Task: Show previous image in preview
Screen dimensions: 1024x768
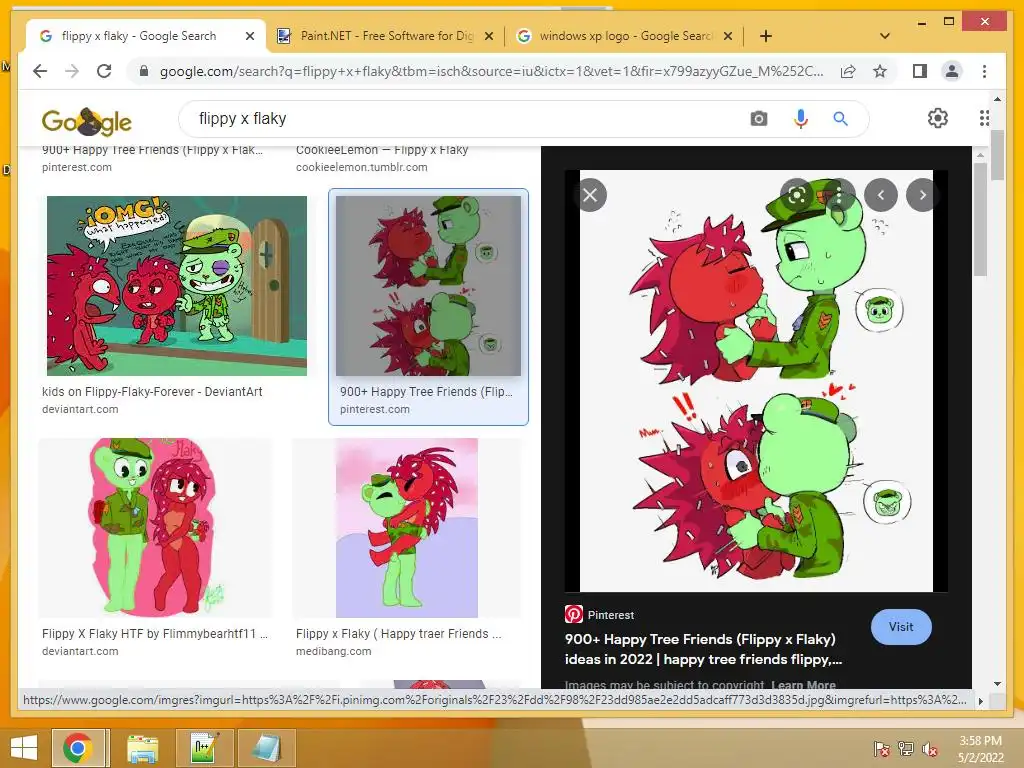Action: (x=881, y=195)
